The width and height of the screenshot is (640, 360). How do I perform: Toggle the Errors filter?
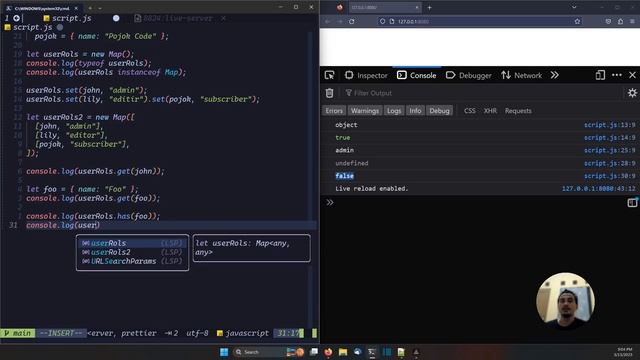click(334, 111)
